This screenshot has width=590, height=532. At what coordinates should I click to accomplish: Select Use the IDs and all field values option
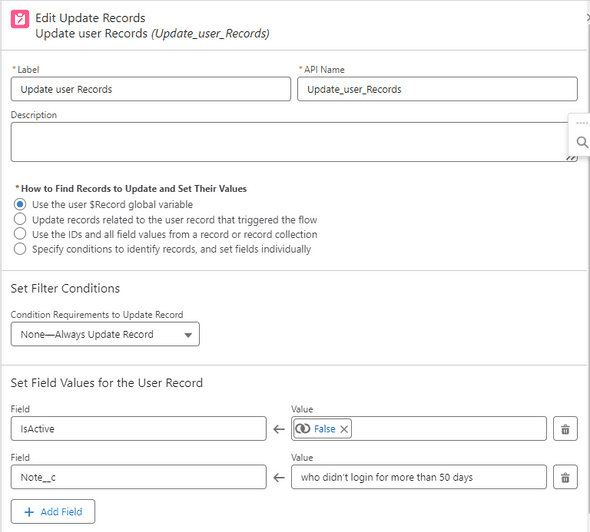[x=20, y=234]
